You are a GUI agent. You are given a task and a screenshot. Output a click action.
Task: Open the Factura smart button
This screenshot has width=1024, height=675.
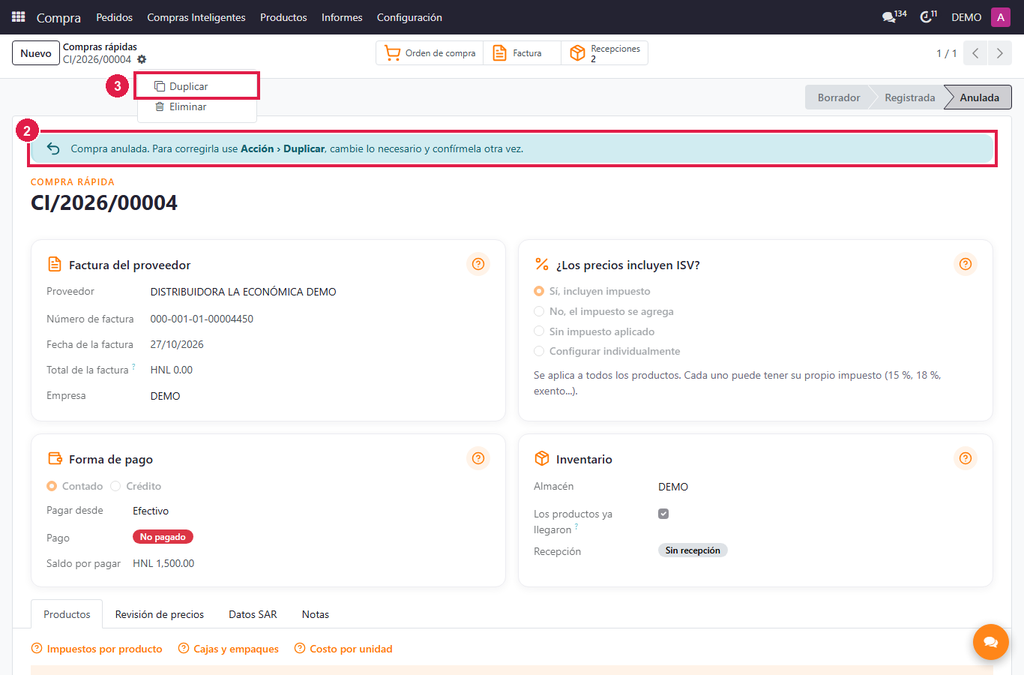tap(522, 54)
